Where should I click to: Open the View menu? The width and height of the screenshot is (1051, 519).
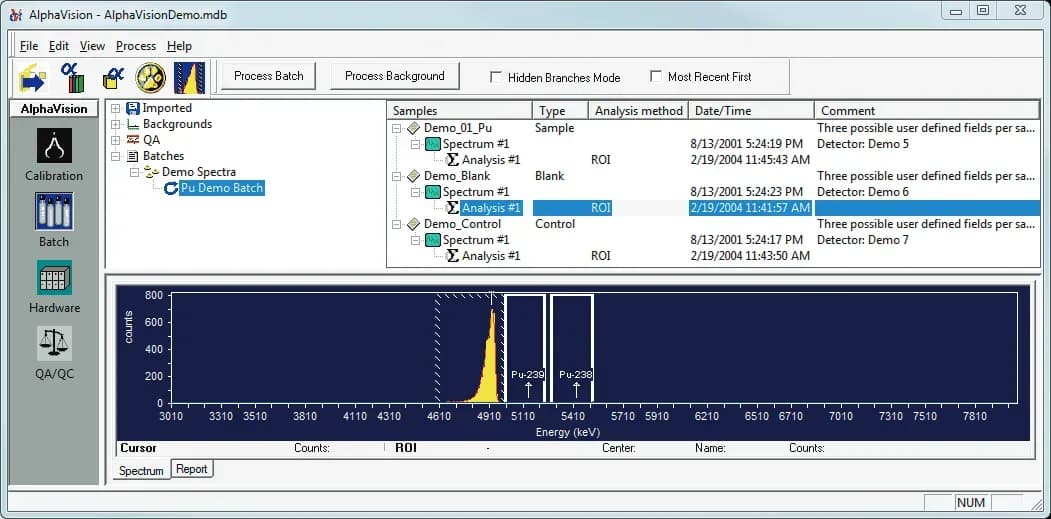pos(92,46)
